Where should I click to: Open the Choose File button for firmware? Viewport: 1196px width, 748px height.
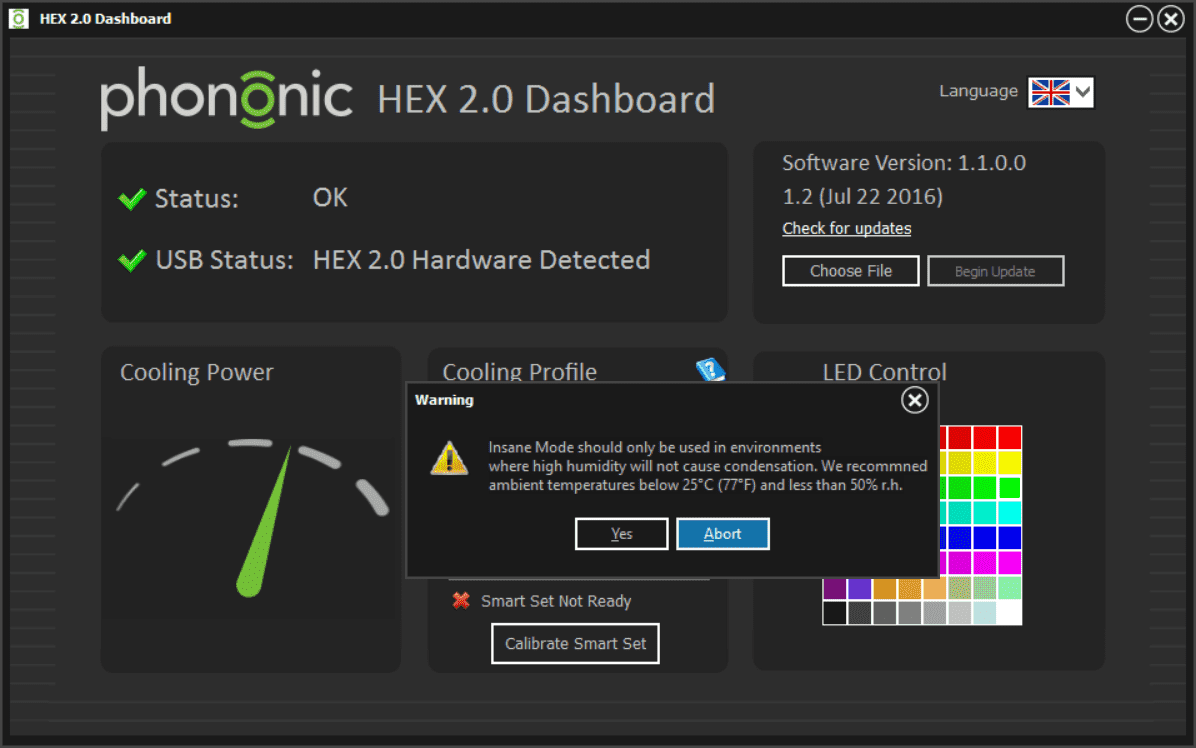coord(850,271)
